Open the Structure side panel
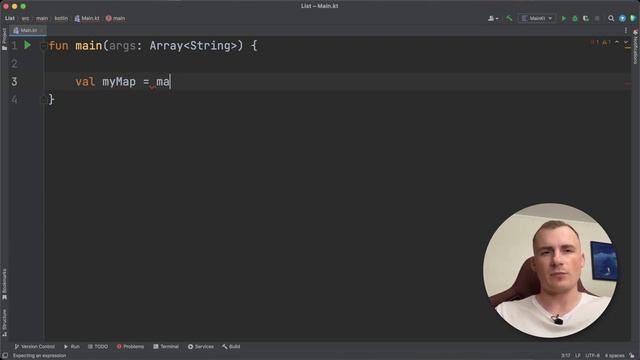The height and width of the screenshot is (360, 640). 4,322
